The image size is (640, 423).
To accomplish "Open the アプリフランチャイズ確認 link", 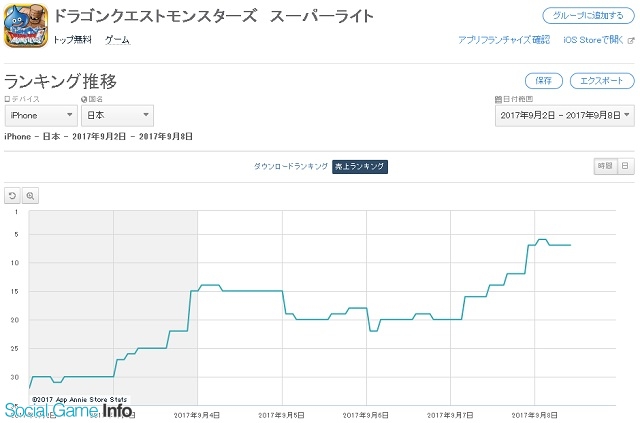I will click(504, 40).
